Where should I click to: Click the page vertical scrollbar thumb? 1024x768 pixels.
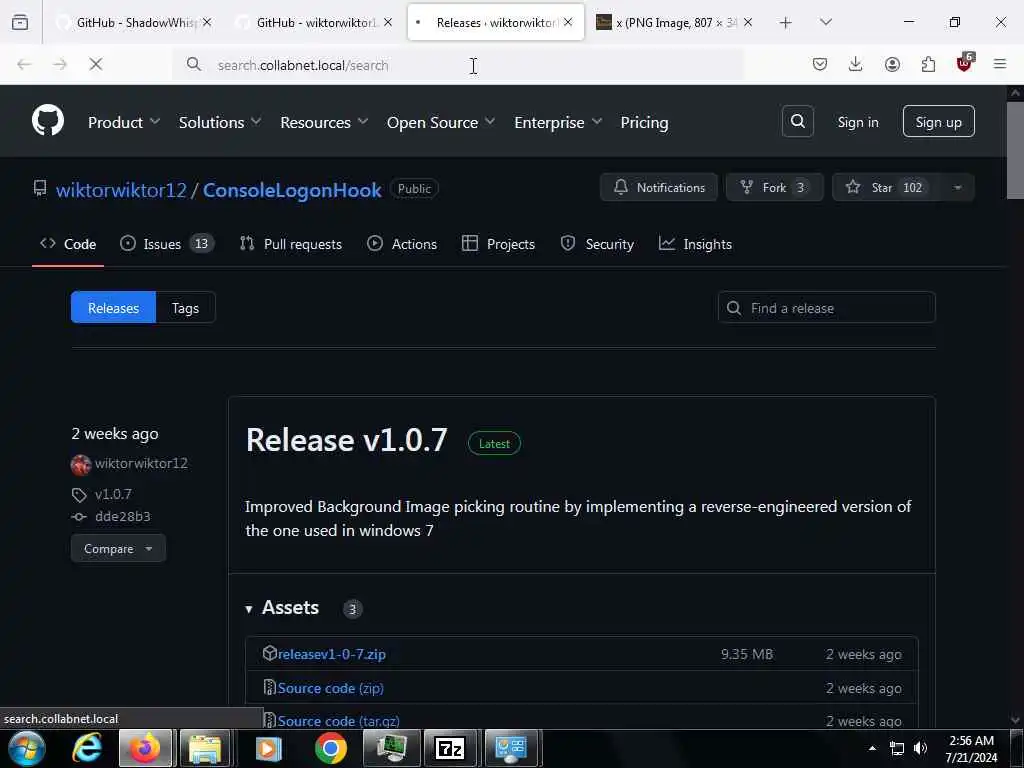pos(1015,150)
